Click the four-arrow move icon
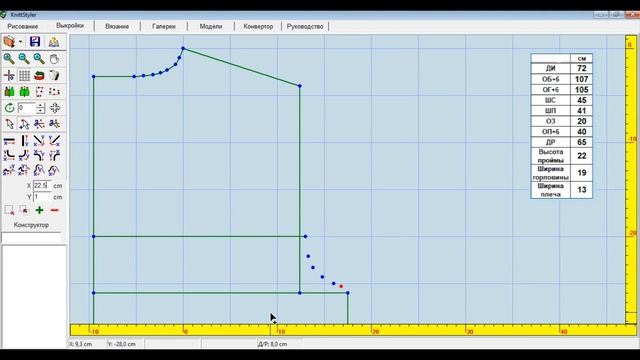Viewport: 640px width, 360px height. pyautogui.click(x=55, y=108)
